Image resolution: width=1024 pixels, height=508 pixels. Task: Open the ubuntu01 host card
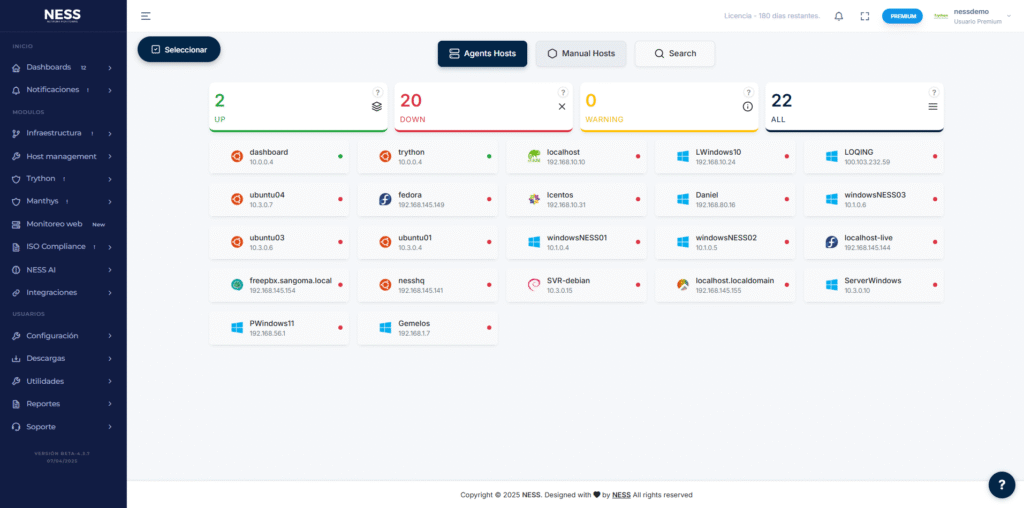pyautogui.click(x=428, y=242)
